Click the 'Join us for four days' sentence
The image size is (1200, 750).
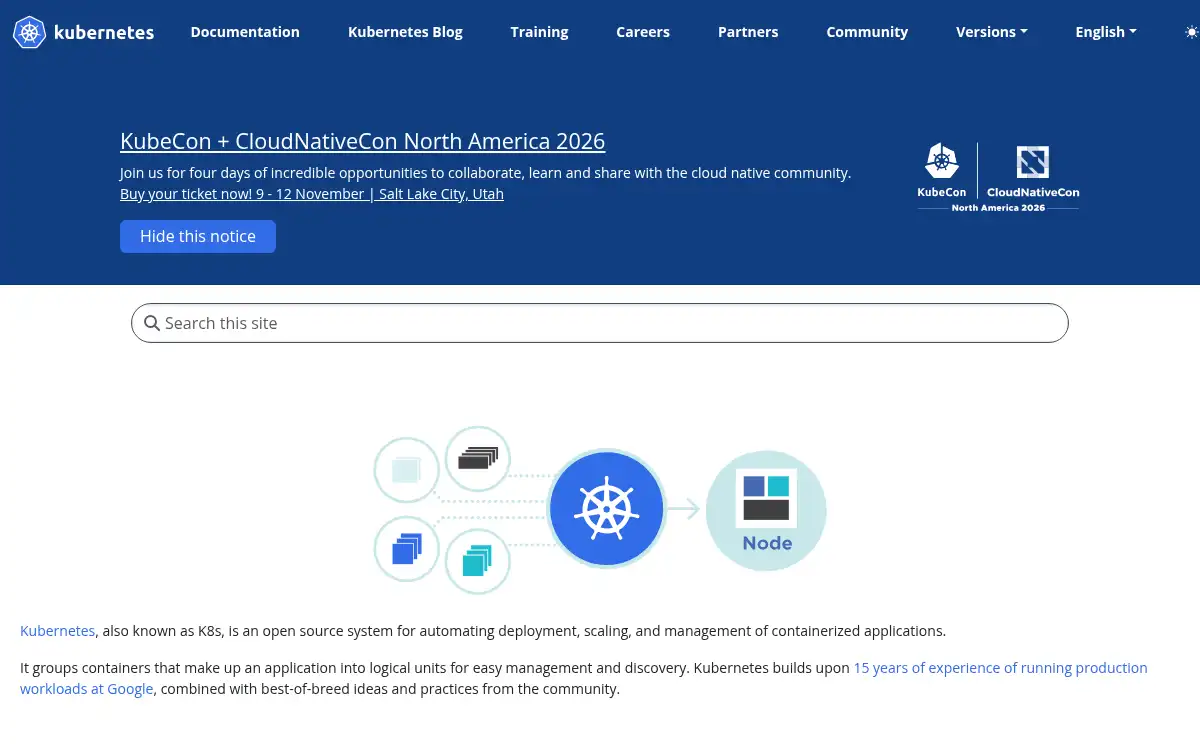485,173
